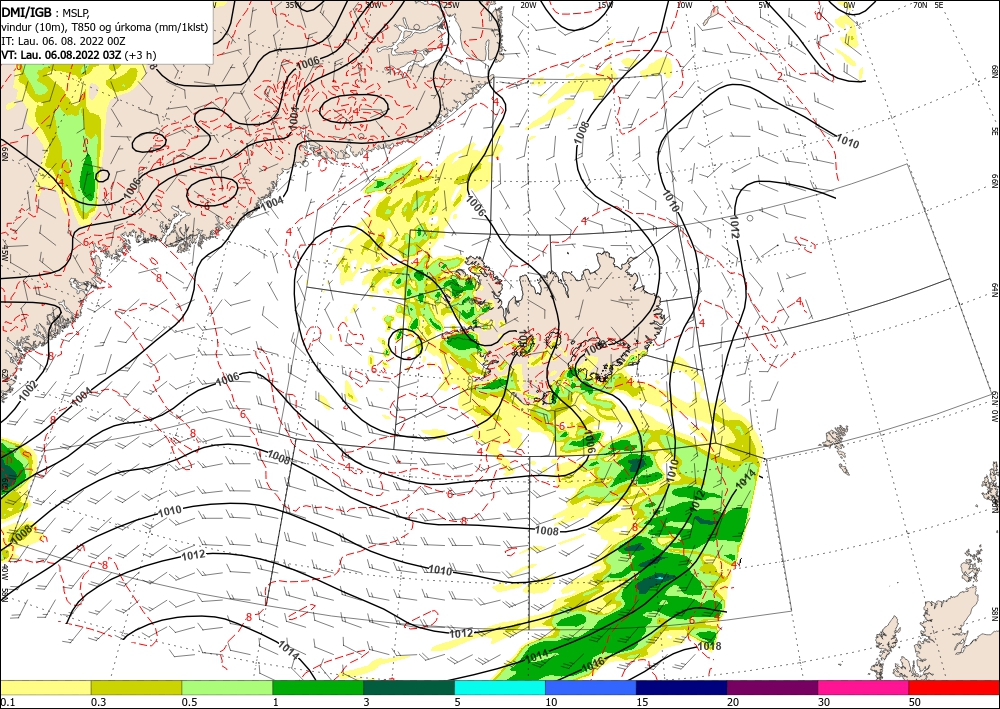Click the "35W" longitude label
Viewport: 1000px width, 709px height.
click(x=293, y=4)
